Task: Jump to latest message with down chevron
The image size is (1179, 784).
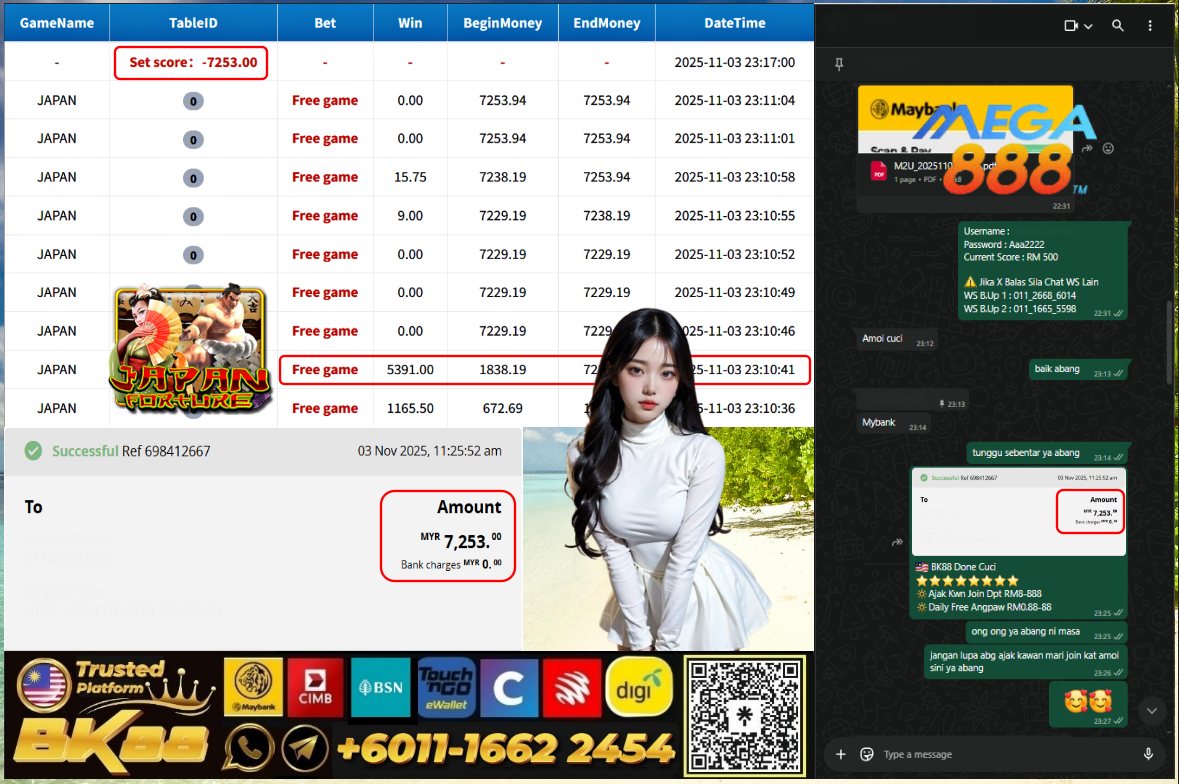Action: coord(1151,710)
